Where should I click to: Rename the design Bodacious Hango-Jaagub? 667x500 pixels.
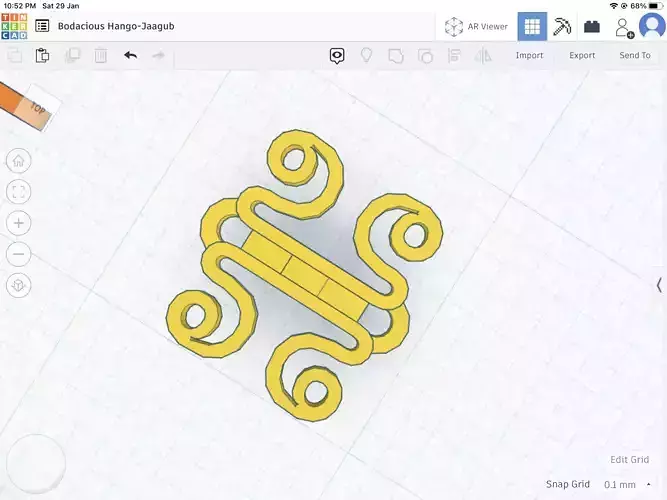[x=116, y=26]
